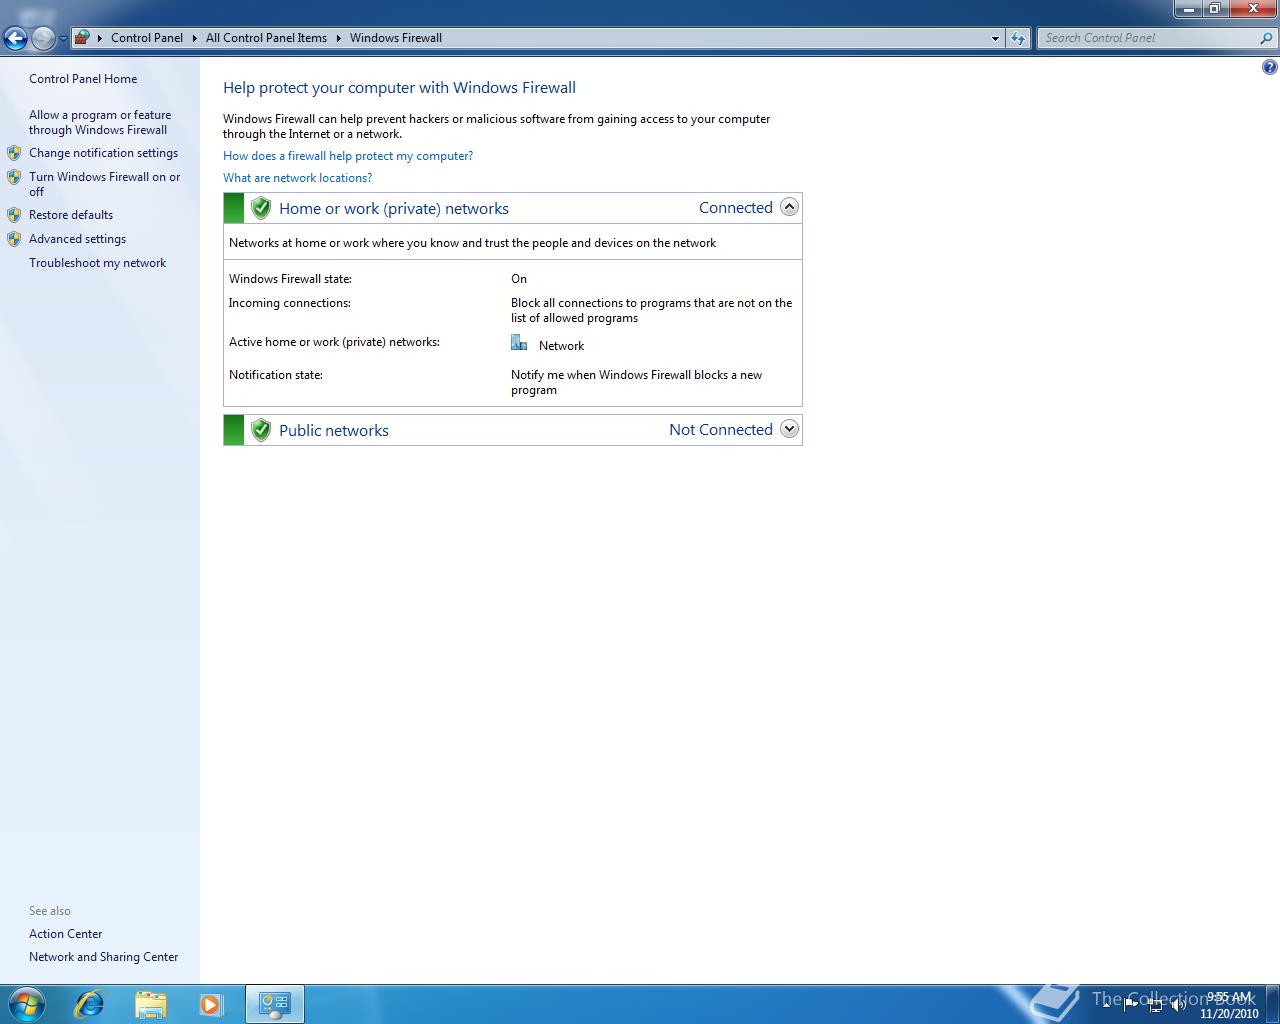Open What are network locations link
This screenshot has width=1280, height=1024.
point(297,178)
